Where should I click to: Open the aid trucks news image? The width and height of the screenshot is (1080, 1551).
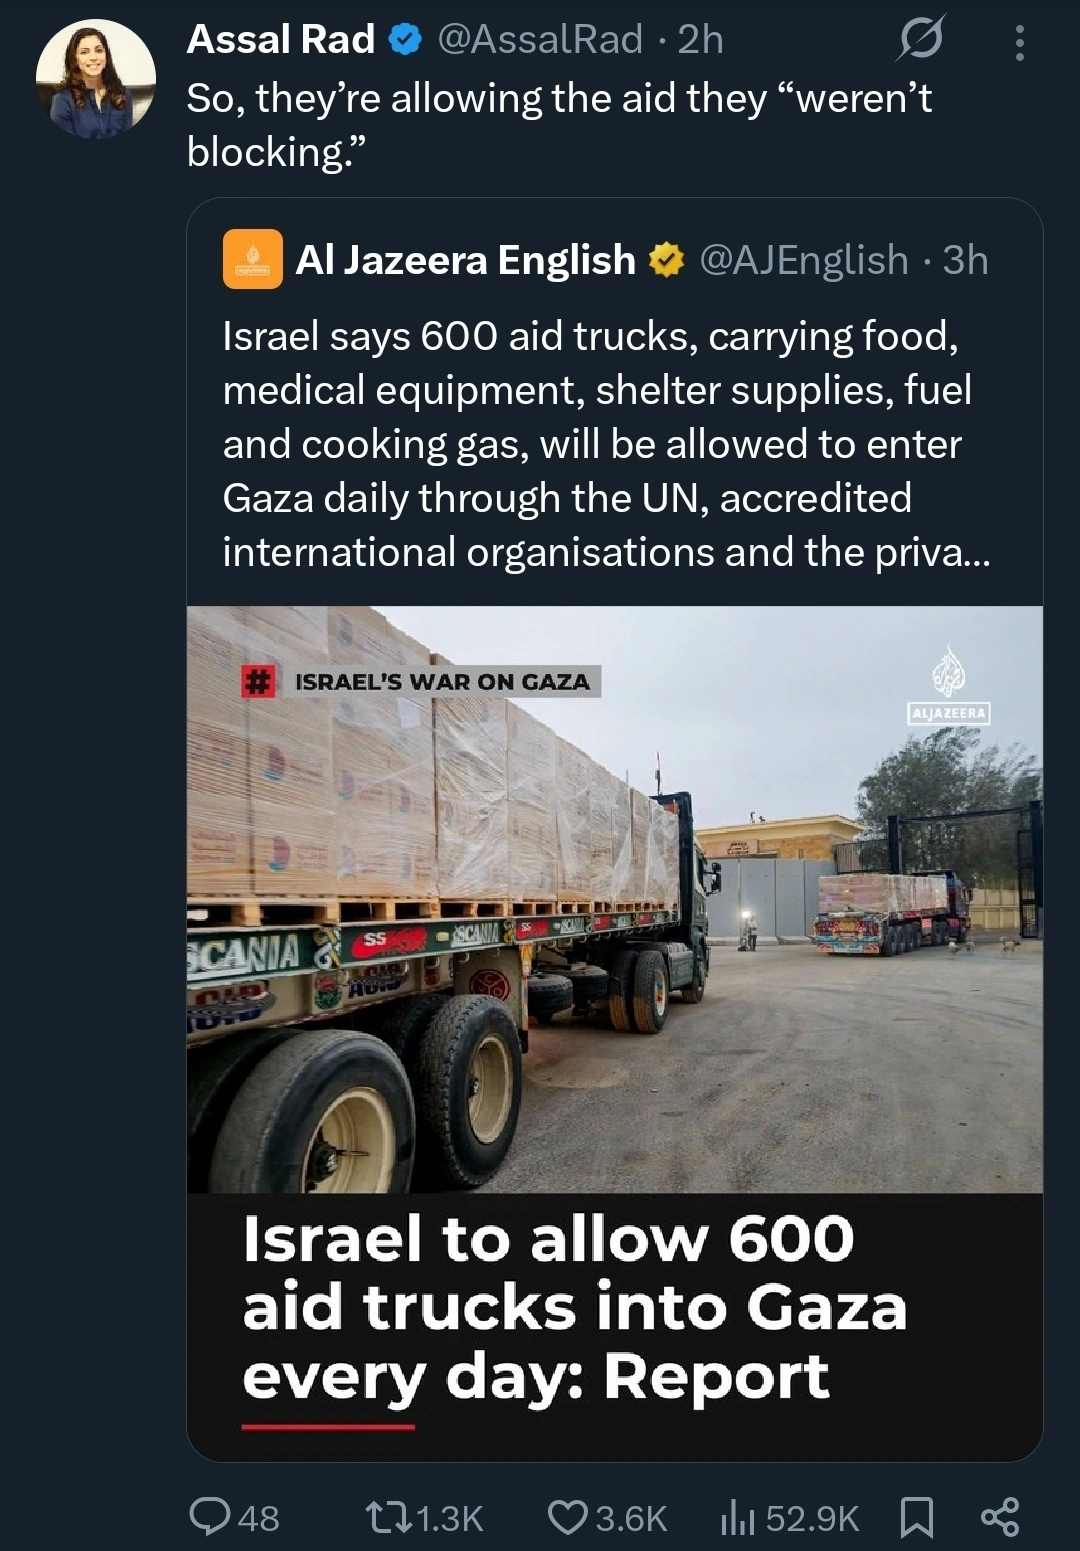click(x=614, y=898)
